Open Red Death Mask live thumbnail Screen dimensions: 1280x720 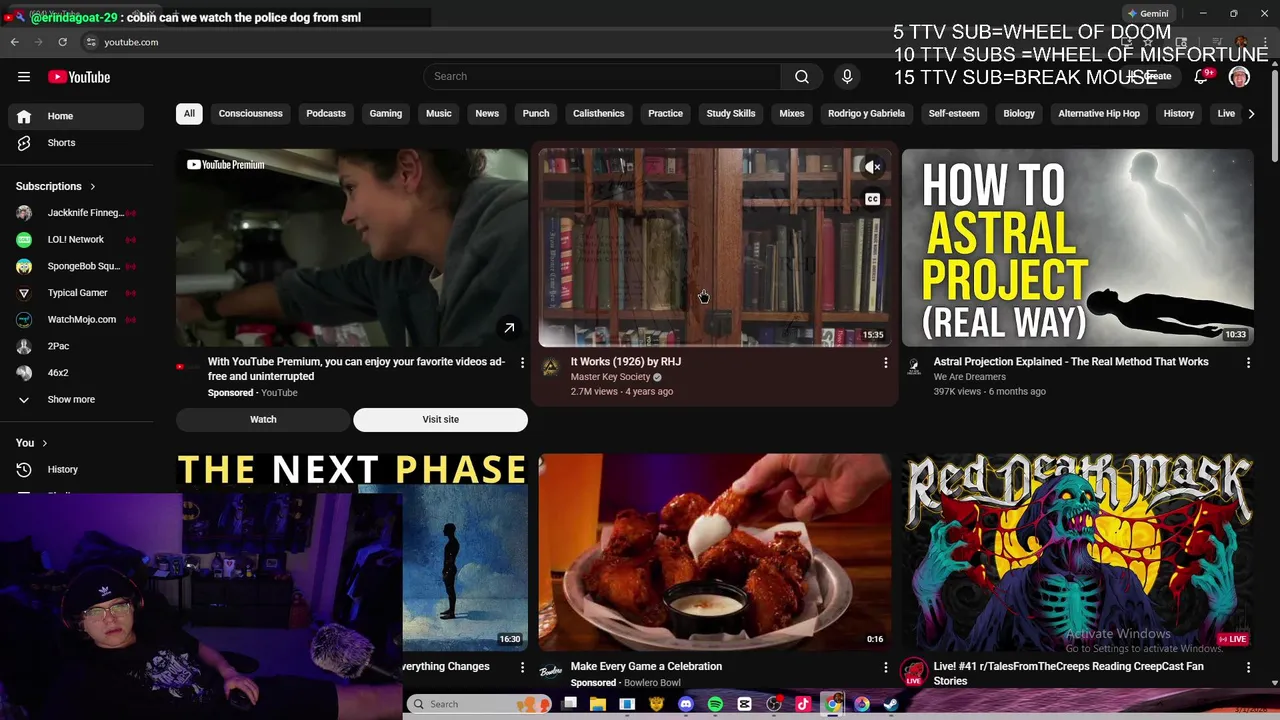coord(1077,552)
